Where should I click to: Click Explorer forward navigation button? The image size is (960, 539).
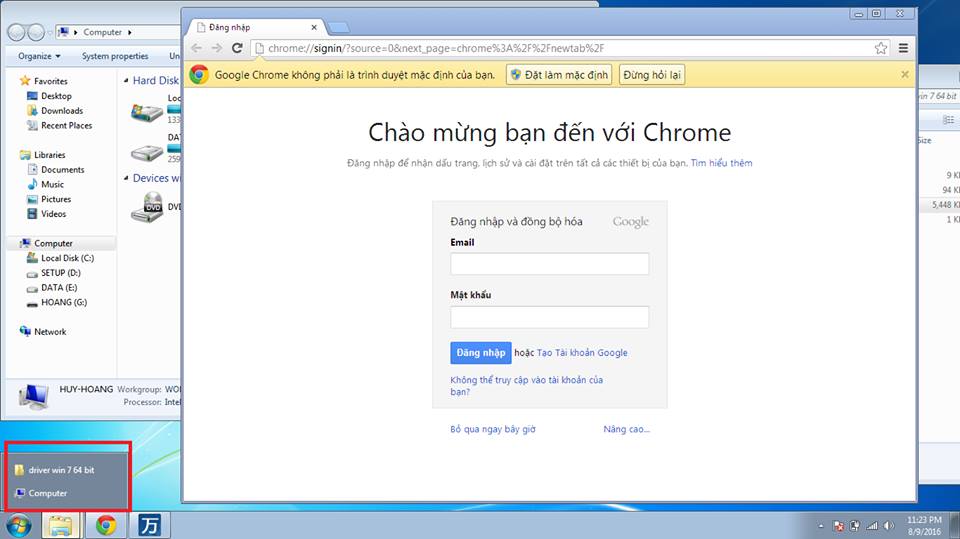36,32
